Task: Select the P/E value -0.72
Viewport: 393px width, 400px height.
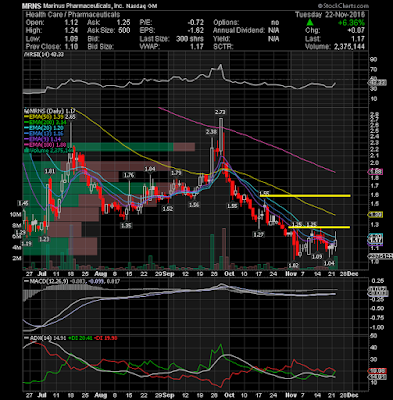Action: pyautogui.click(x=196, y=23)
